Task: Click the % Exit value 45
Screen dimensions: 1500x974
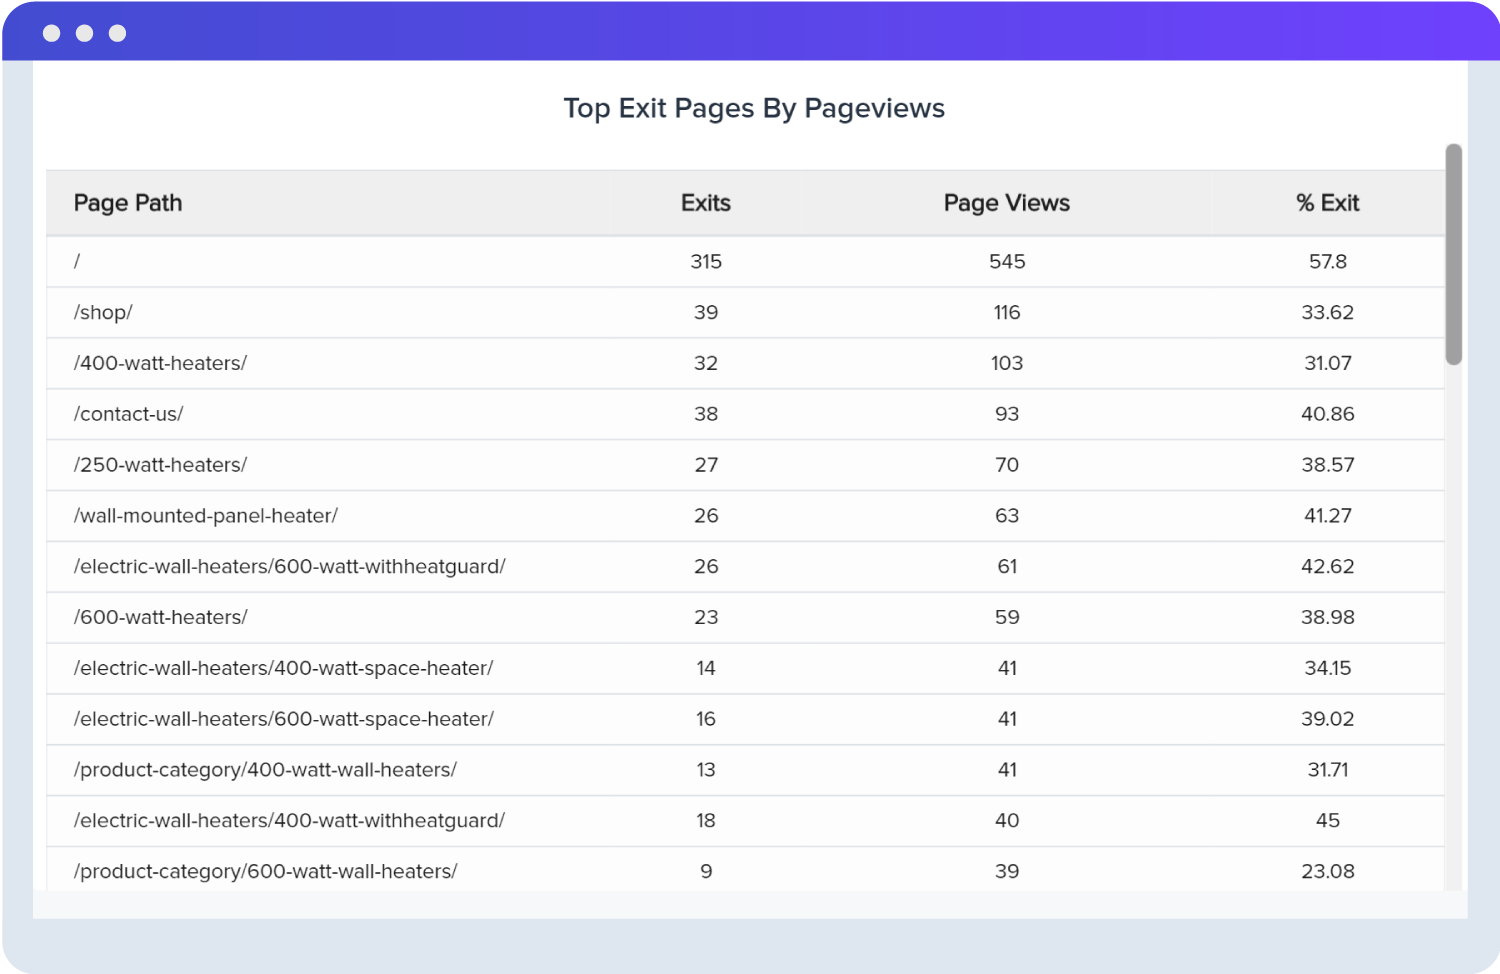Action: [x=1328, y=821]
